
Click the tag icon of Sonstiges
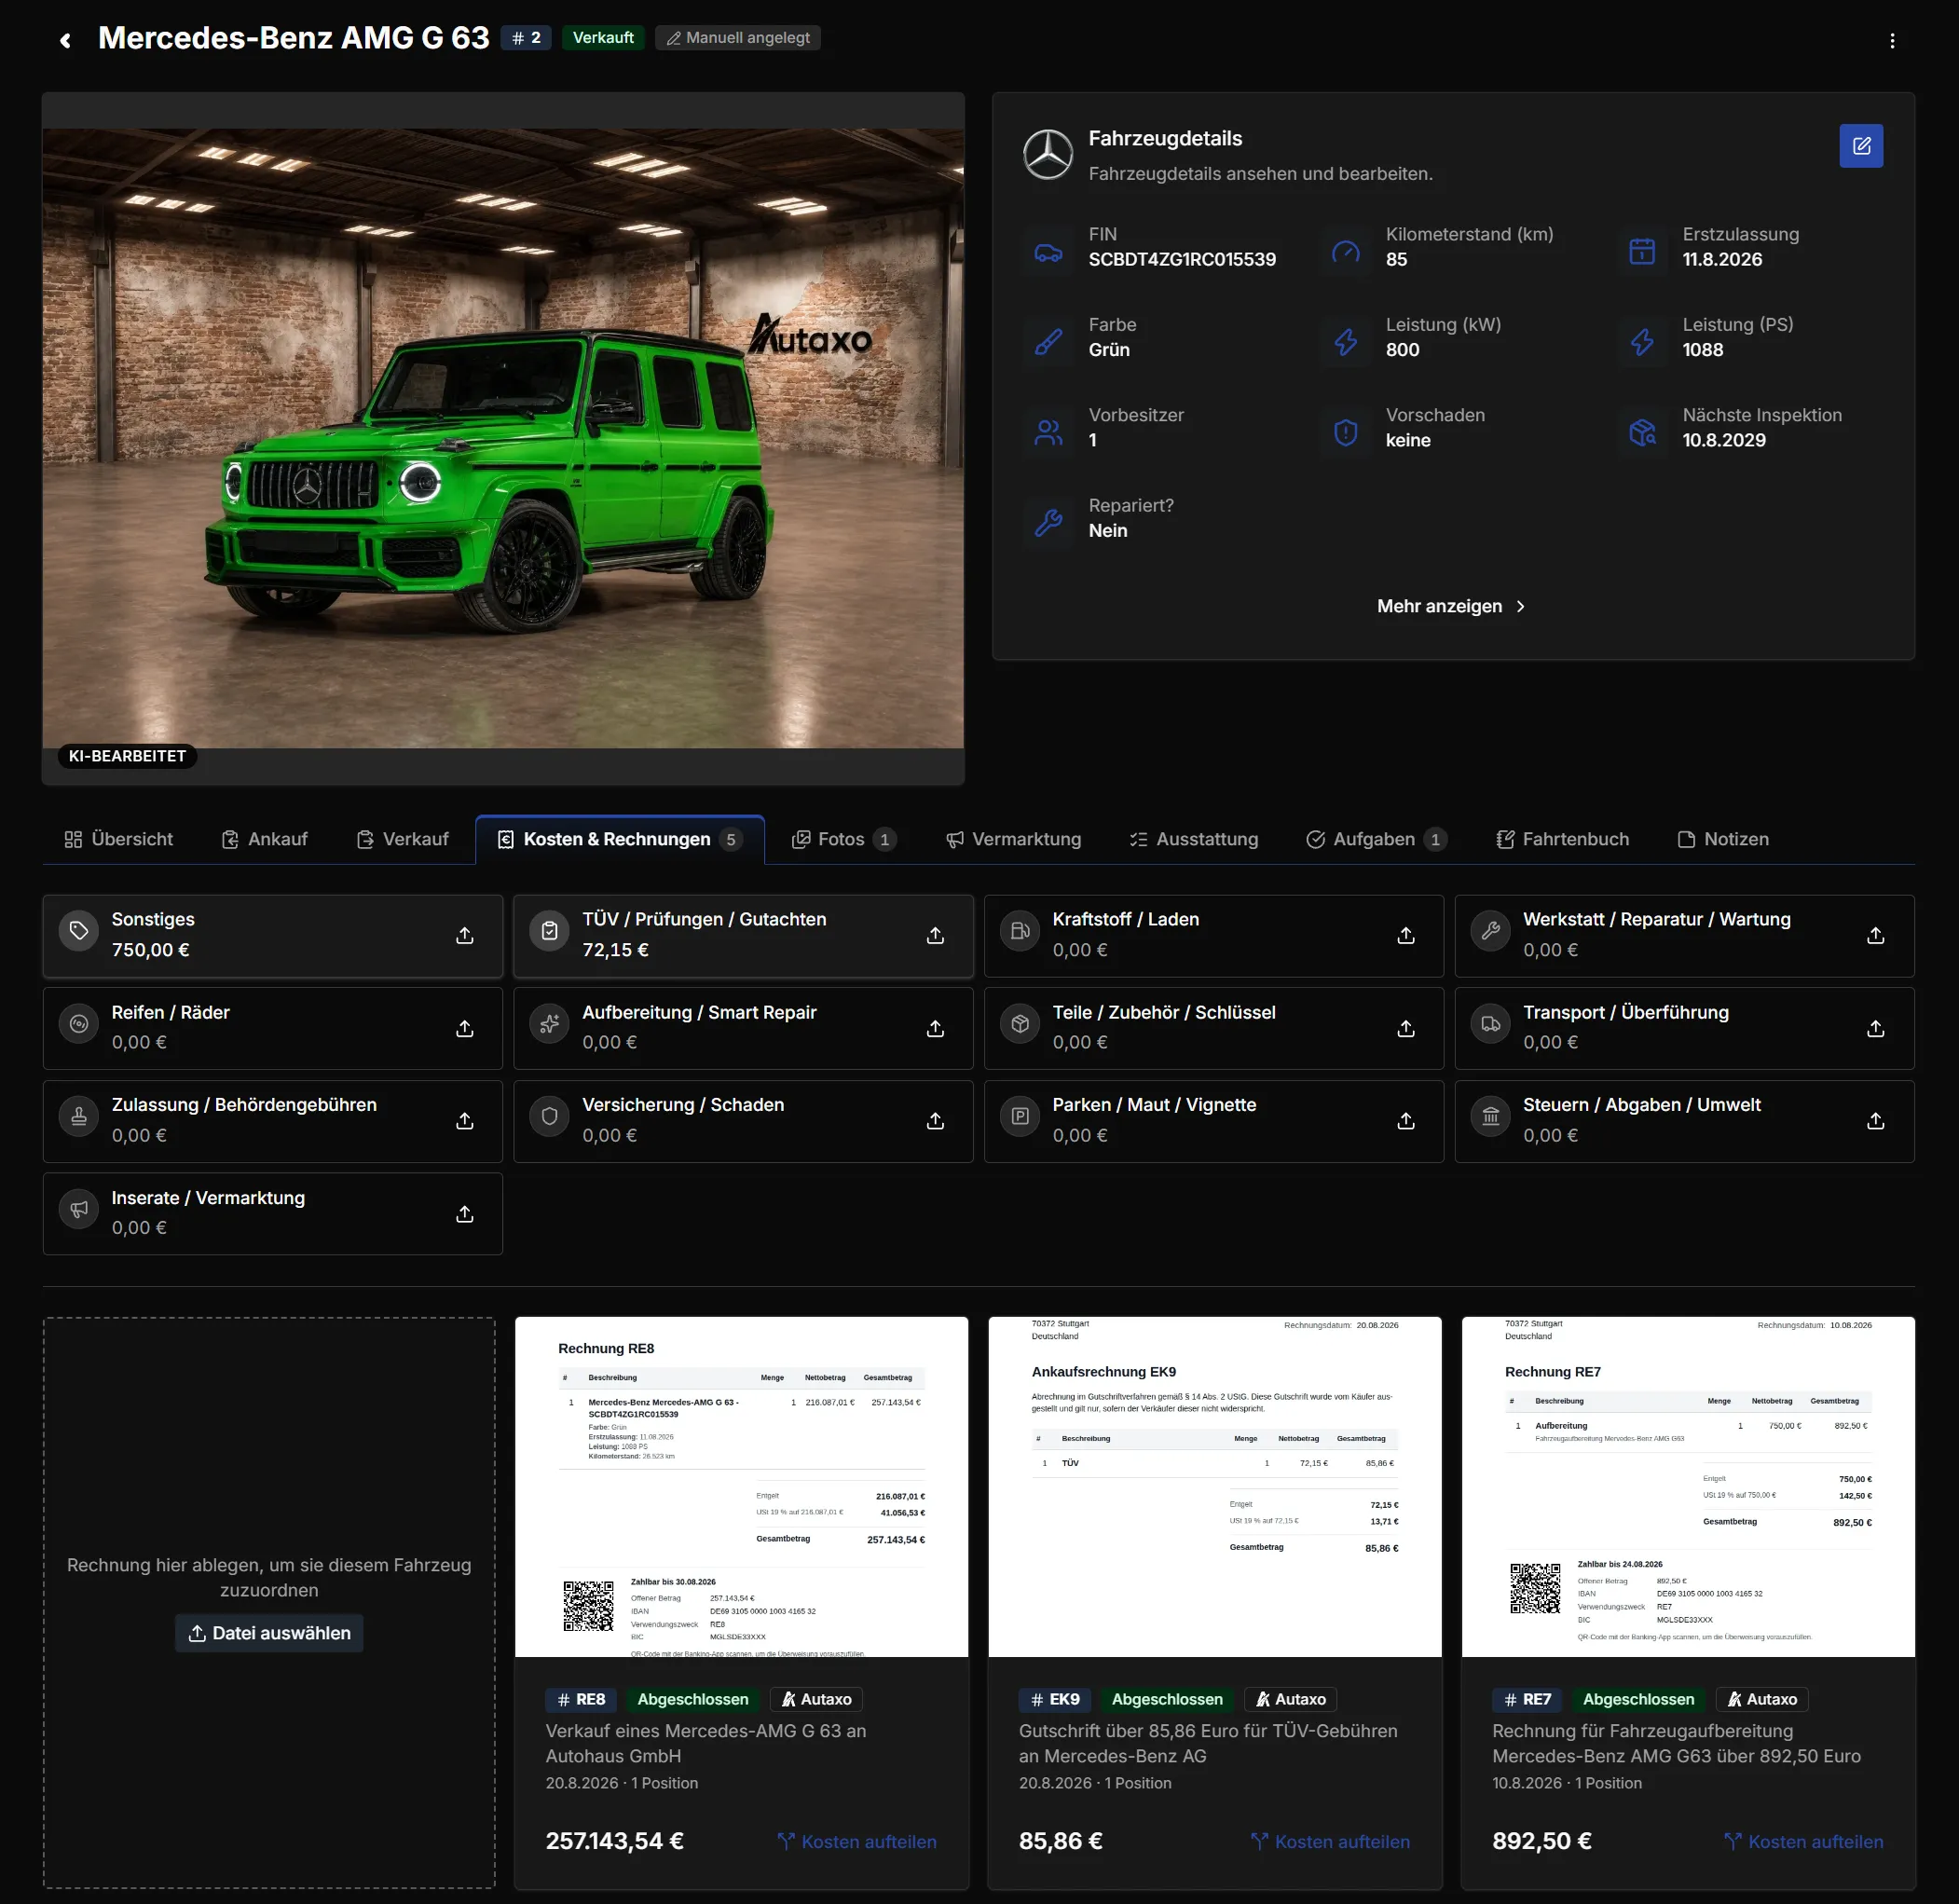pyautogui.click(x=79, y=931)
